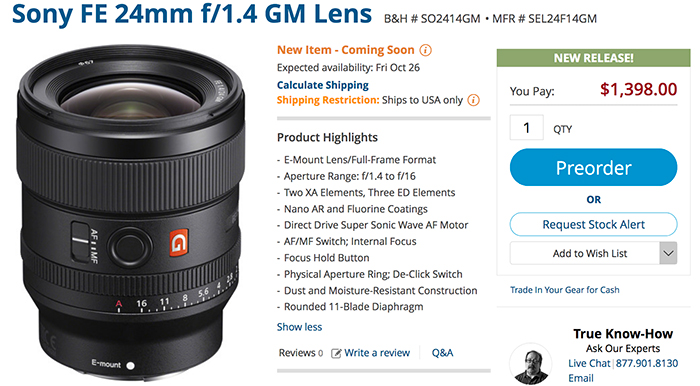Open the Calculate Shipping link
The image size is (700, 386).
(323, 85)
